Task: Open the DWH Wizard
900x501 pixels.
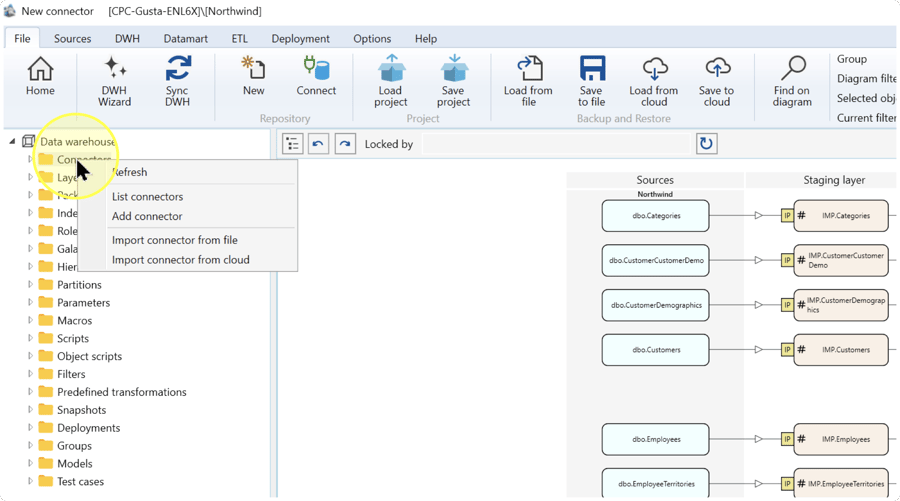Action: [x=115, y=69]
